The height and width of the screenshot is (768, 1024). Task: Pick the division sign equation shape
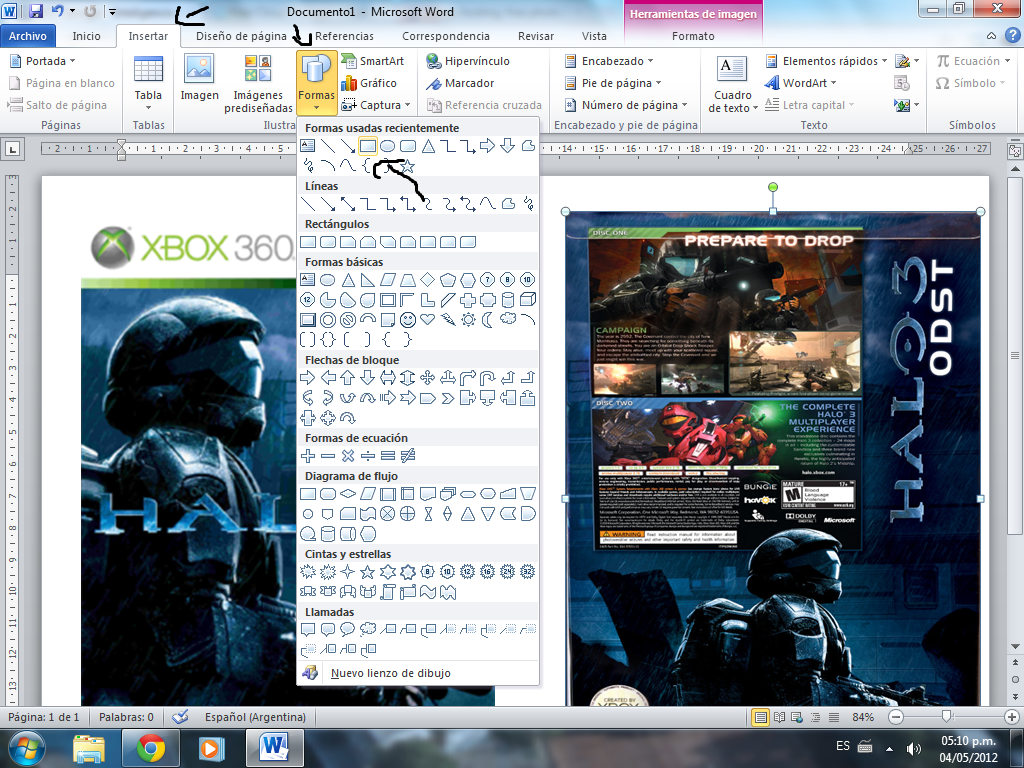(x=368, y=456)
